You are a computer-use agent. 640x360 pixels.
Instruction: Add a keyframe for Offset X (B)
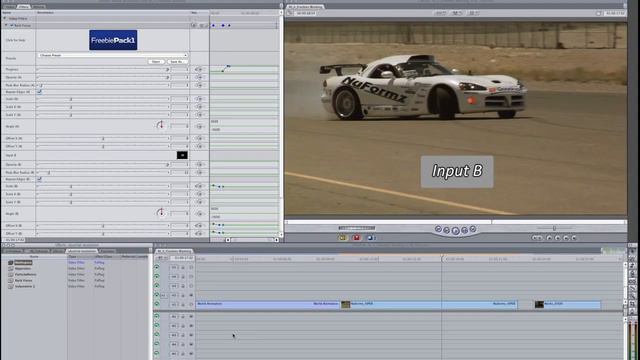pyautogui.click(x=200, y=226)
